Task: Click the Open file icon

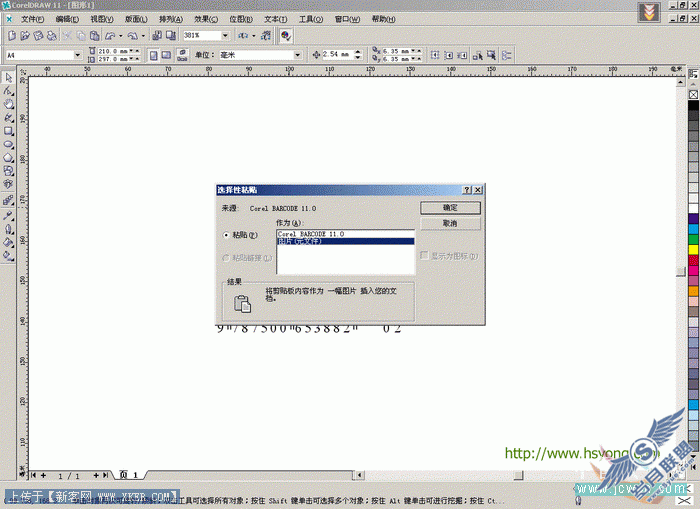Action: tap(25, 35)
